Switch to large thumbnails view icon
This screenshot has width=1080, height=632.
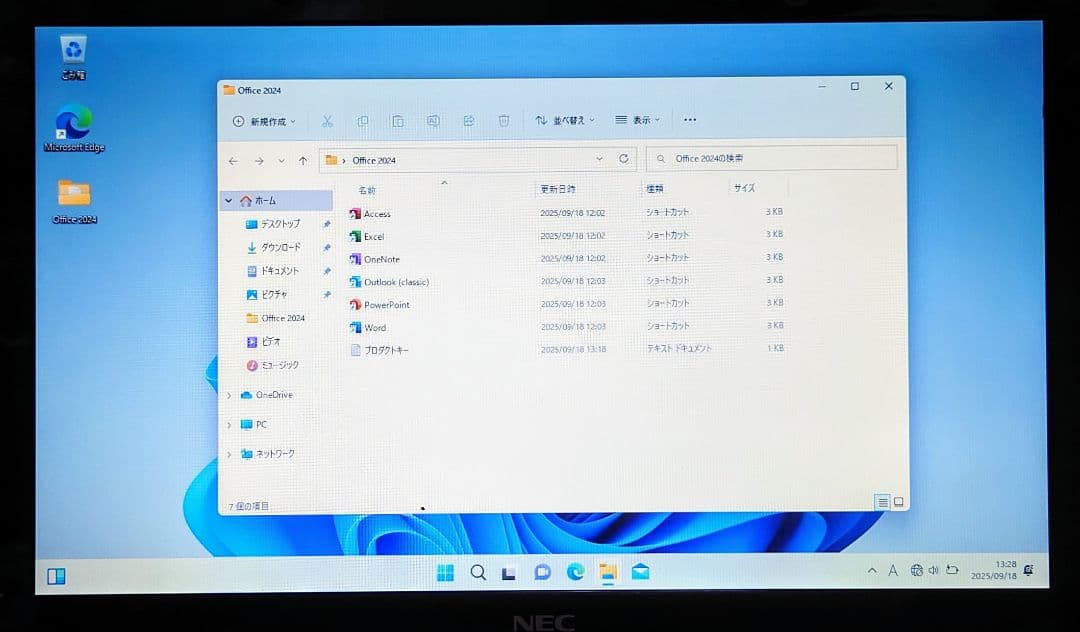pyautogui.click(x=898, y=502)
